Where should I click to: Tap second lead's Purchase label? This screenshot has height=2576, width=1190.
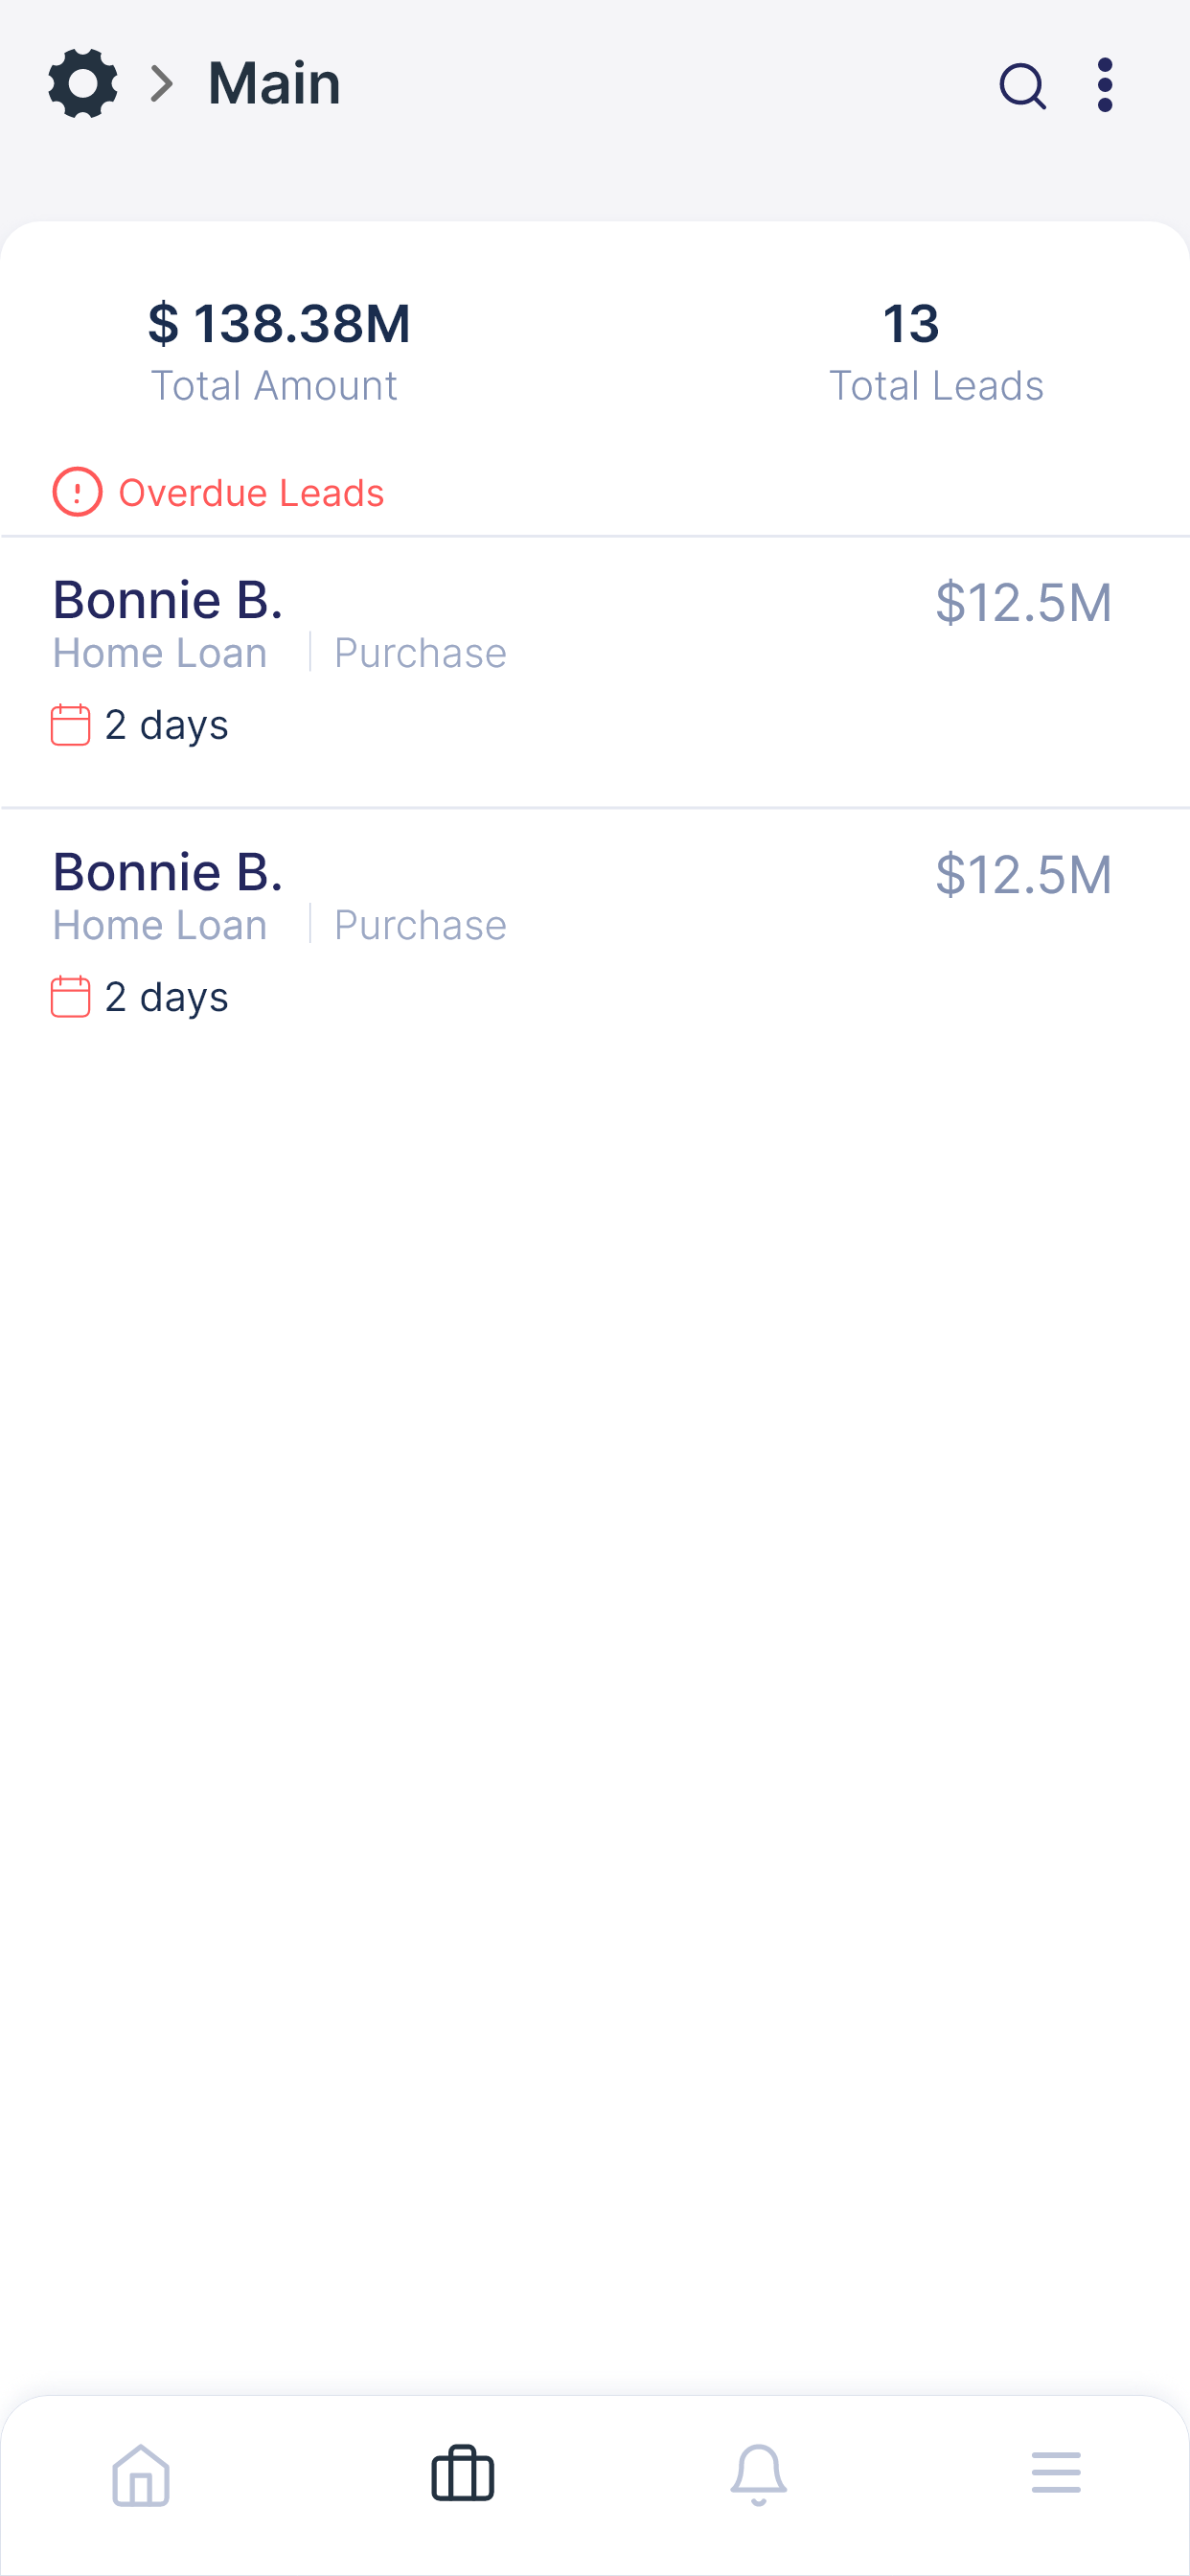point(420,925)
